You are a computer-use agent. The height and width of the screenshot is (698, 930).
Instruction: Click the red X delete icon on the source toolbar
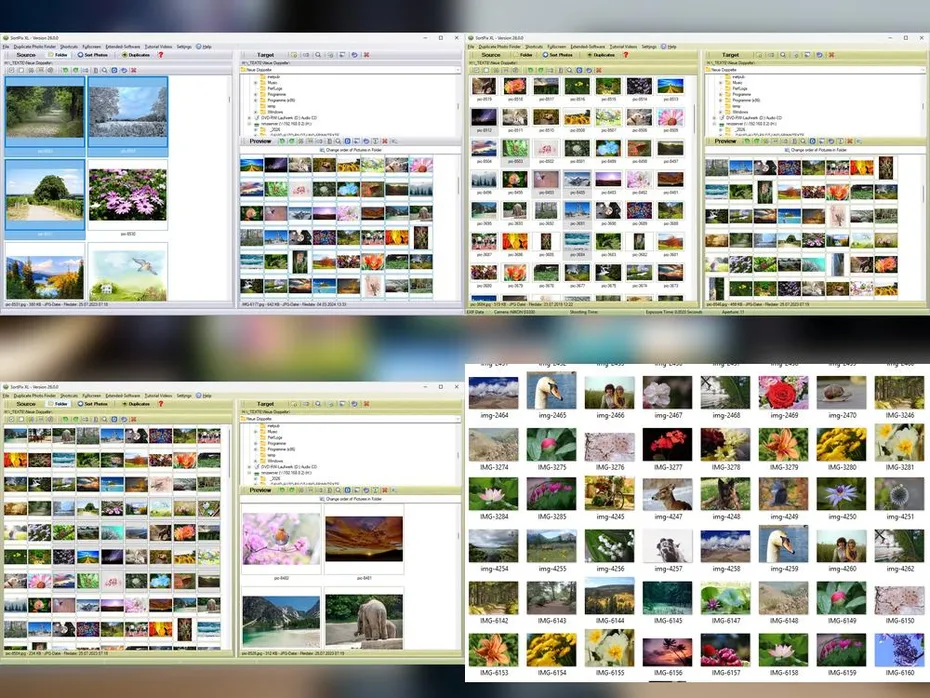point(134,71)
